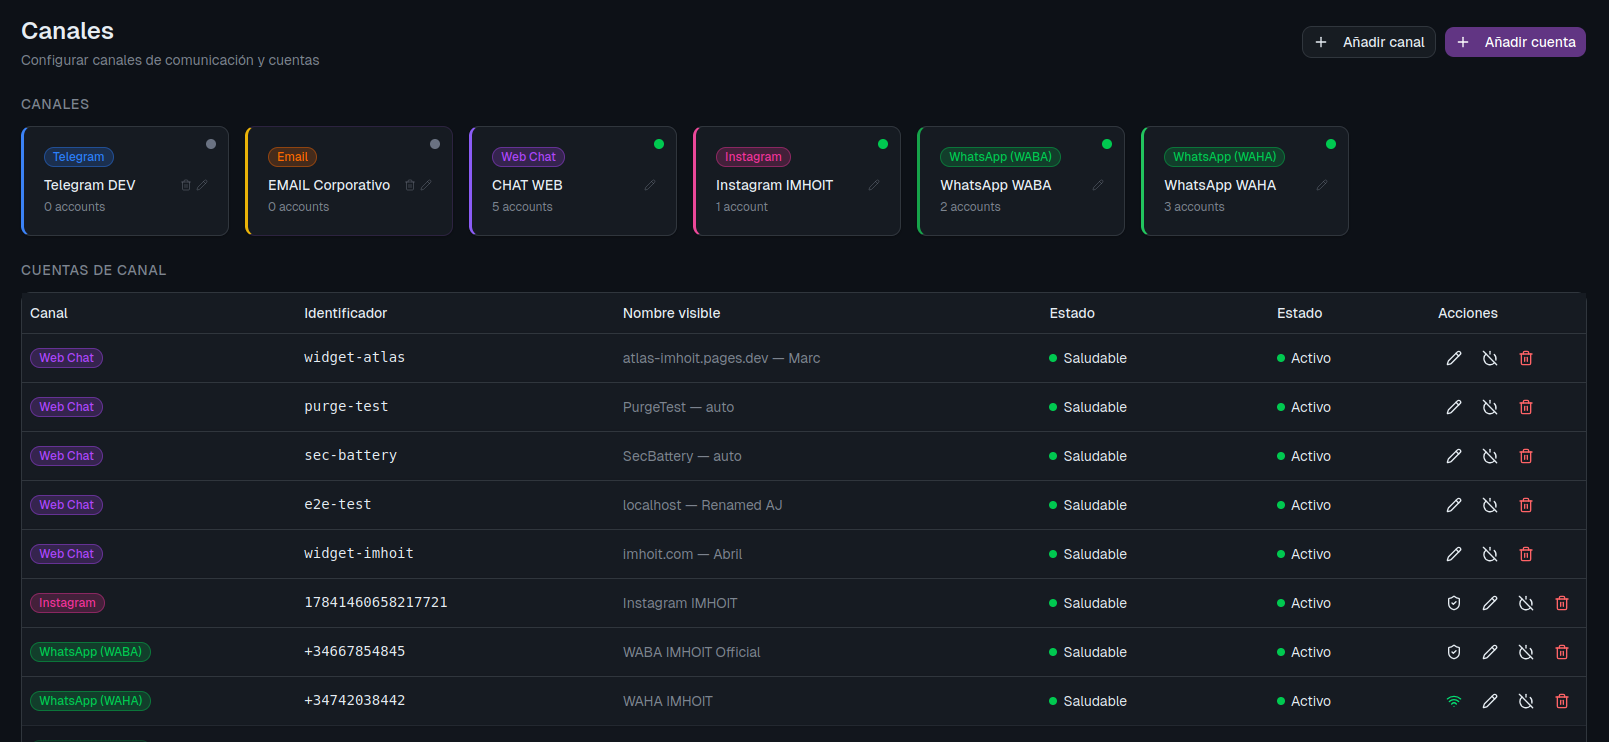Screen dimensions: 1609x742
Task: Click 'atlas-imhoit.pages.dev — Marc' display name
Action: pyautogui.click(x=722, y=358)
